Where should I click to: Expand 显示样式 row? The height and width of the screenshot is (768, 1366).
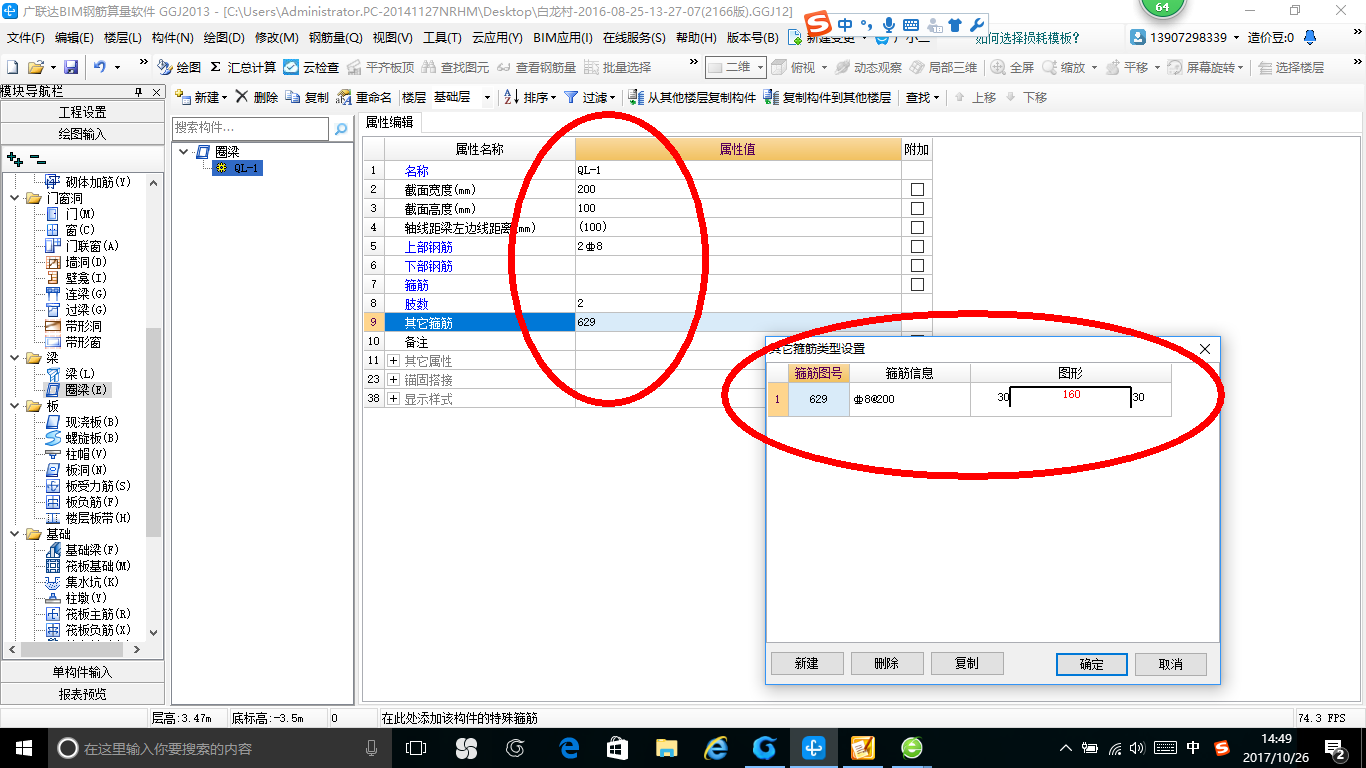coord(393,398)
